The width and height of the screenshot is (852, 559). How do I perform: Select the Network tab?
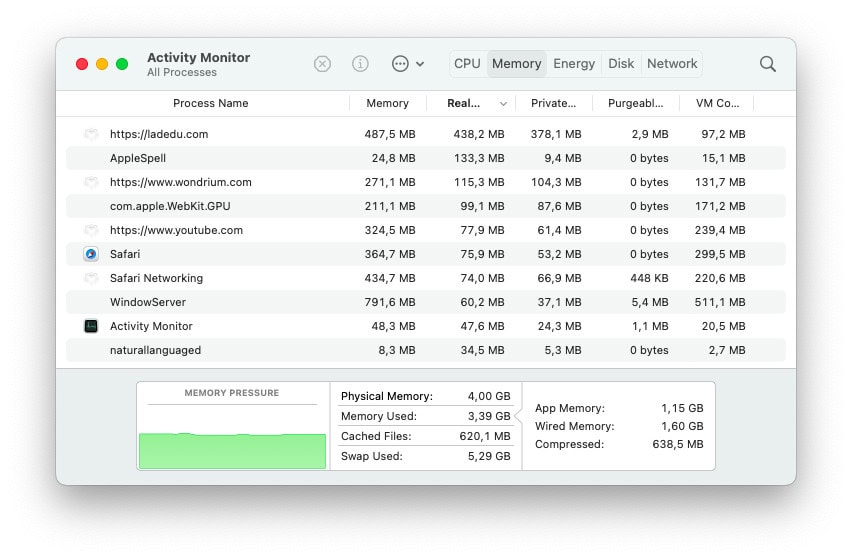(x=672, y=64)
